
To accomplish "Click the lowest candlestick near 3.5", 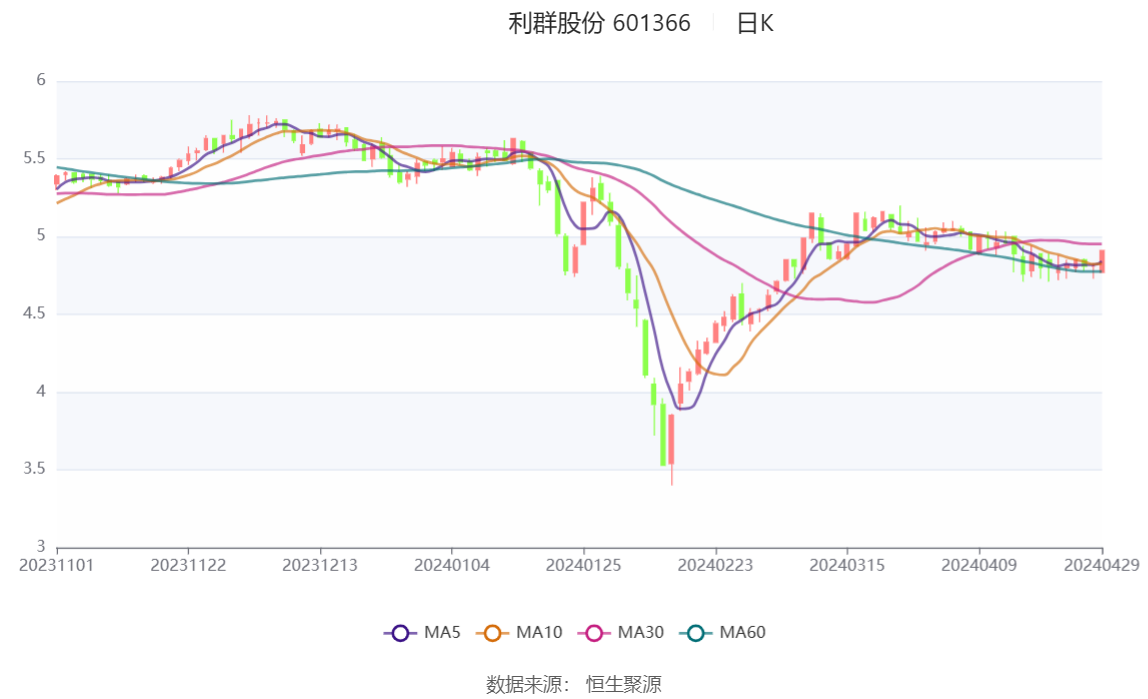I will pos(671,446).
